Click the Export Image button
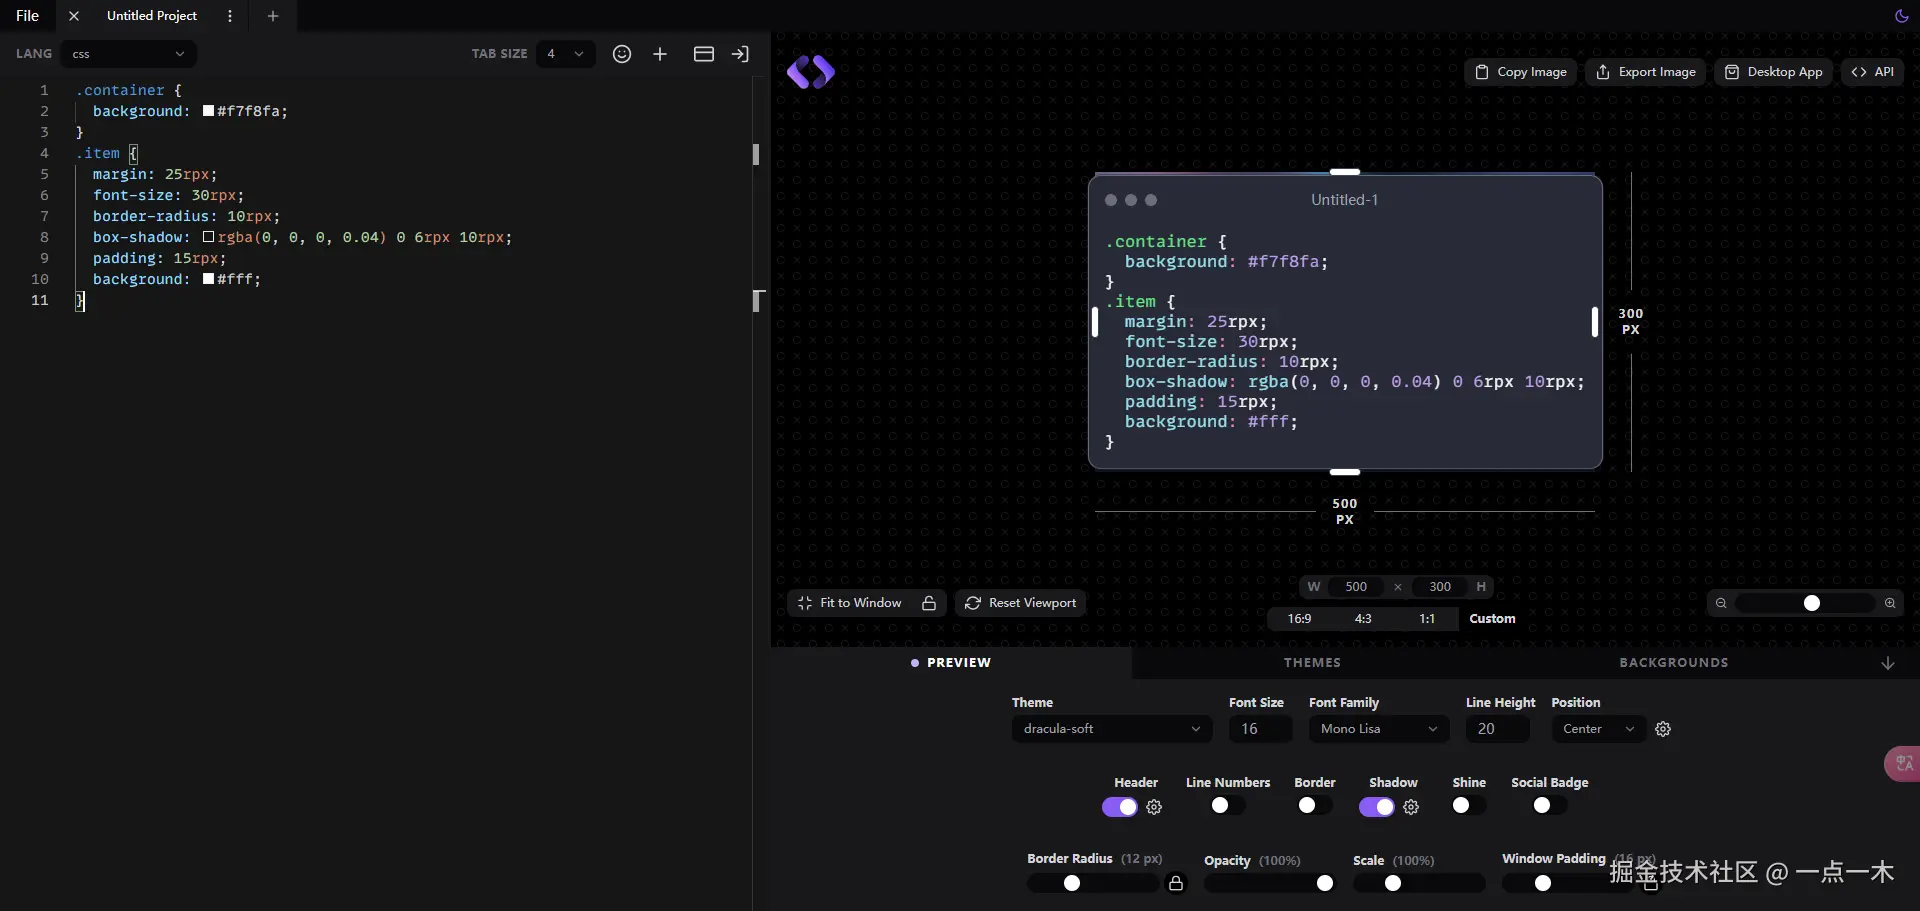This screenshot has width=1920, height=911. pos(1646,72)
